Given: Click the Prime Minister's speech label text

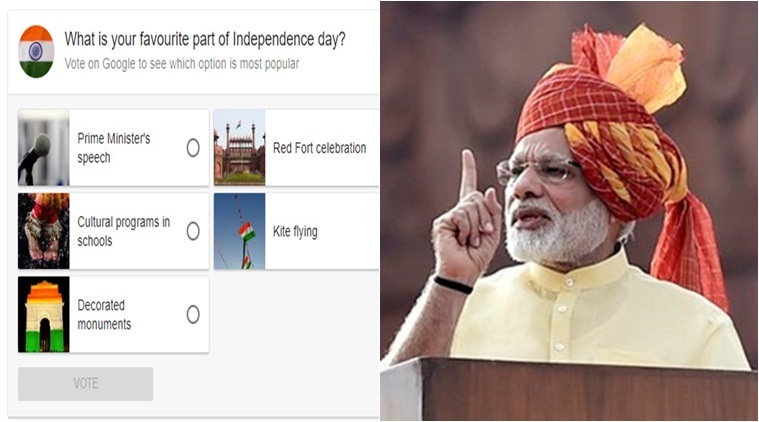Looking at the screenshot, I should coord(114,148).
